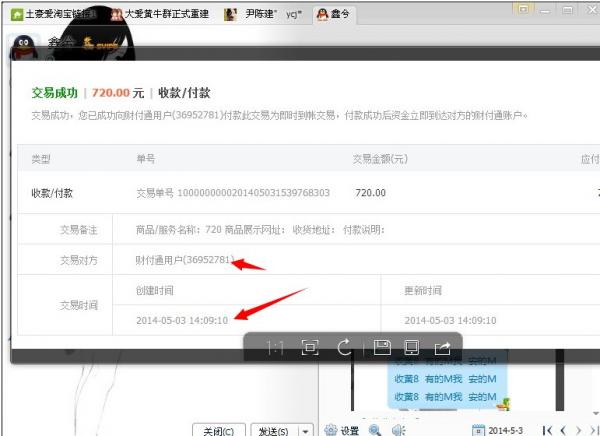Click the 关闭(C) button
The width and height of the screenshot is (600, 436).
218,431
